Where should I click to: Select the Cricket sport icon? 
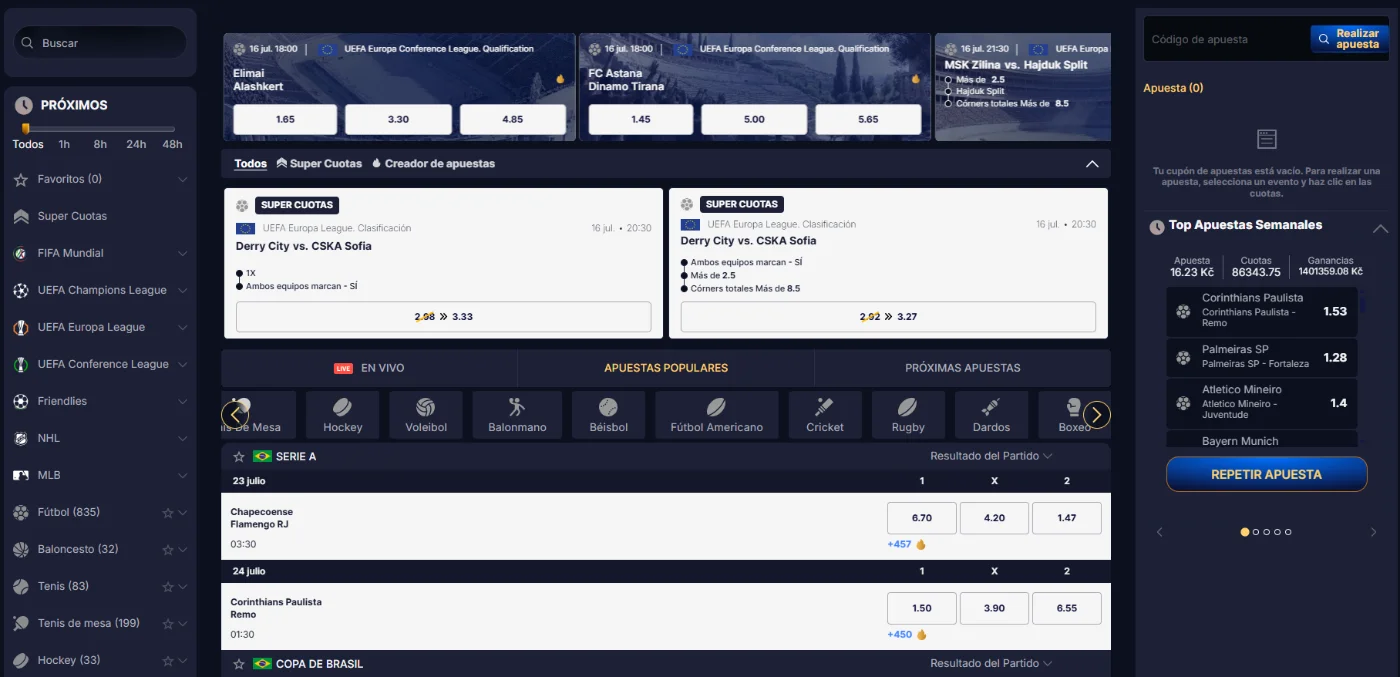pyautogui.click(x=825, y=415)
